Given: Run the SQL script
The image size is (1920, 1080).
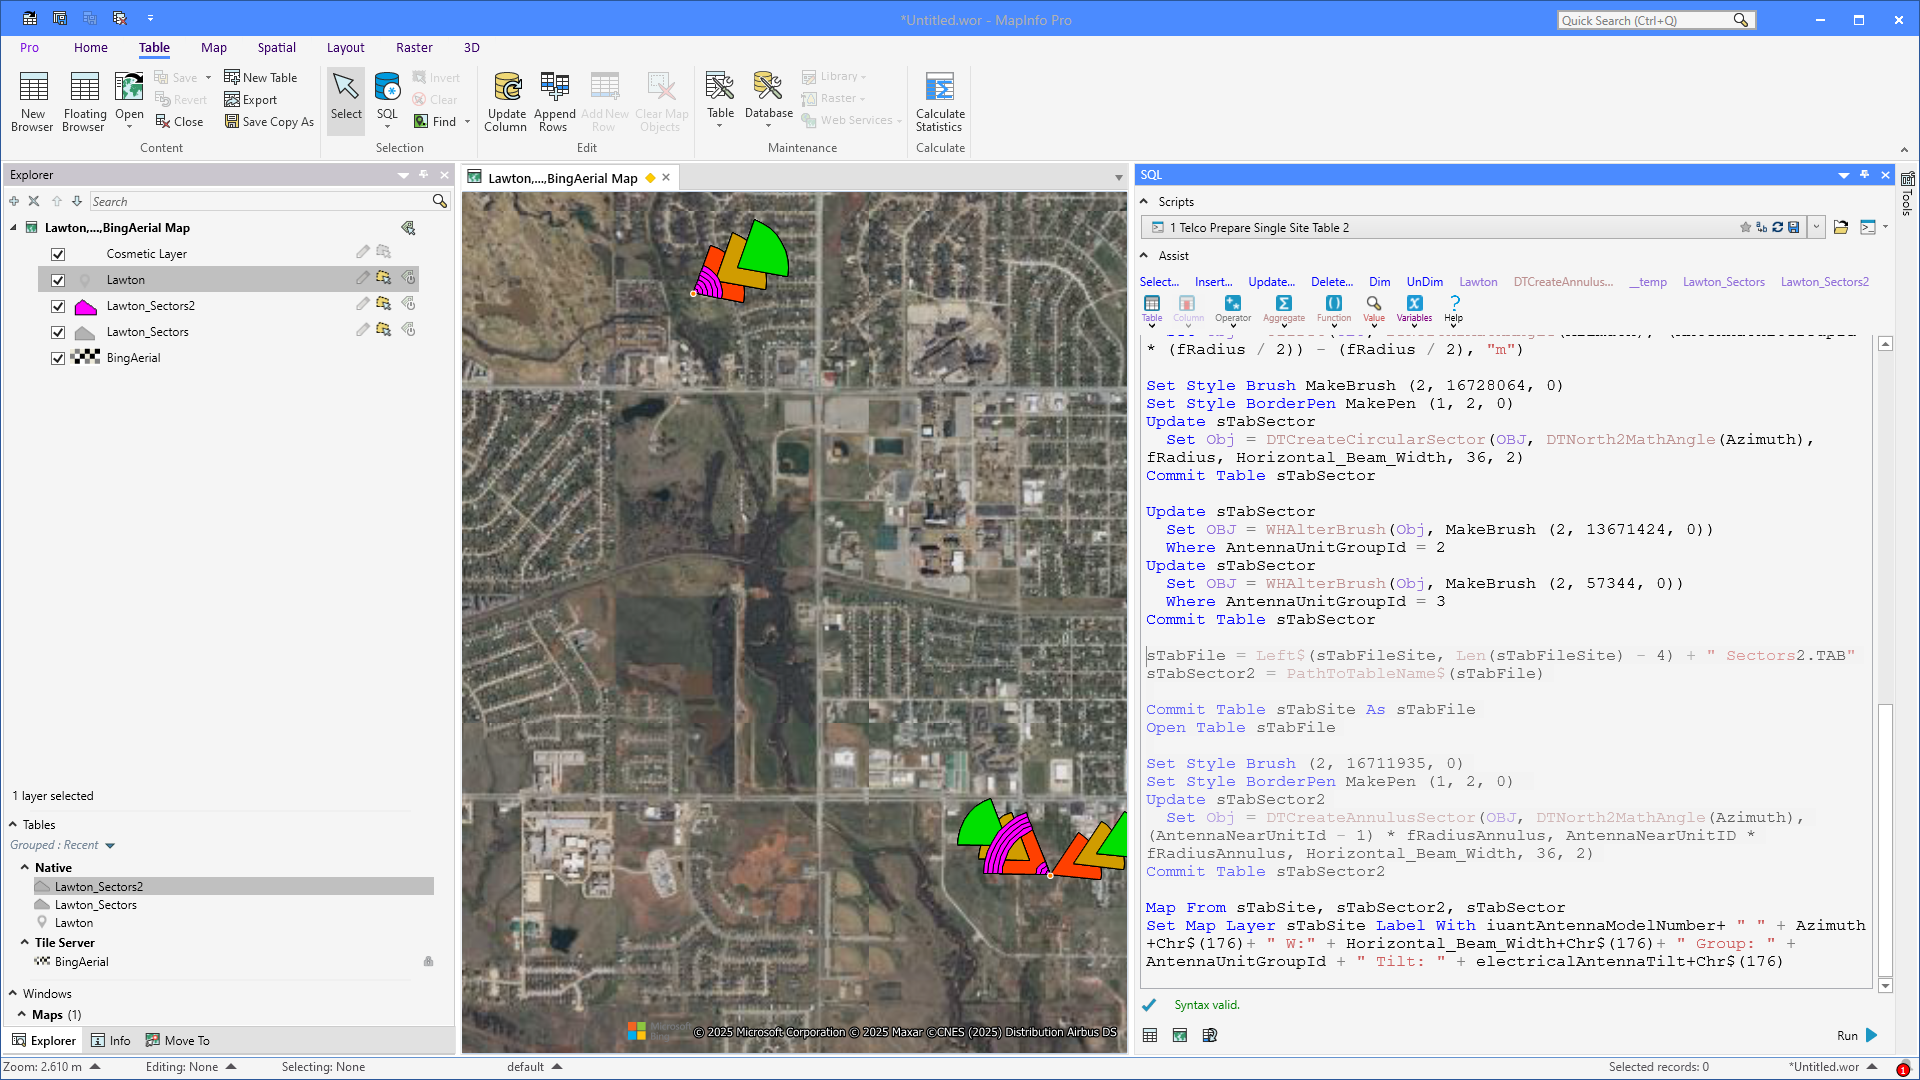Looking at the screenshot, I should [x=1871, y=1035].
